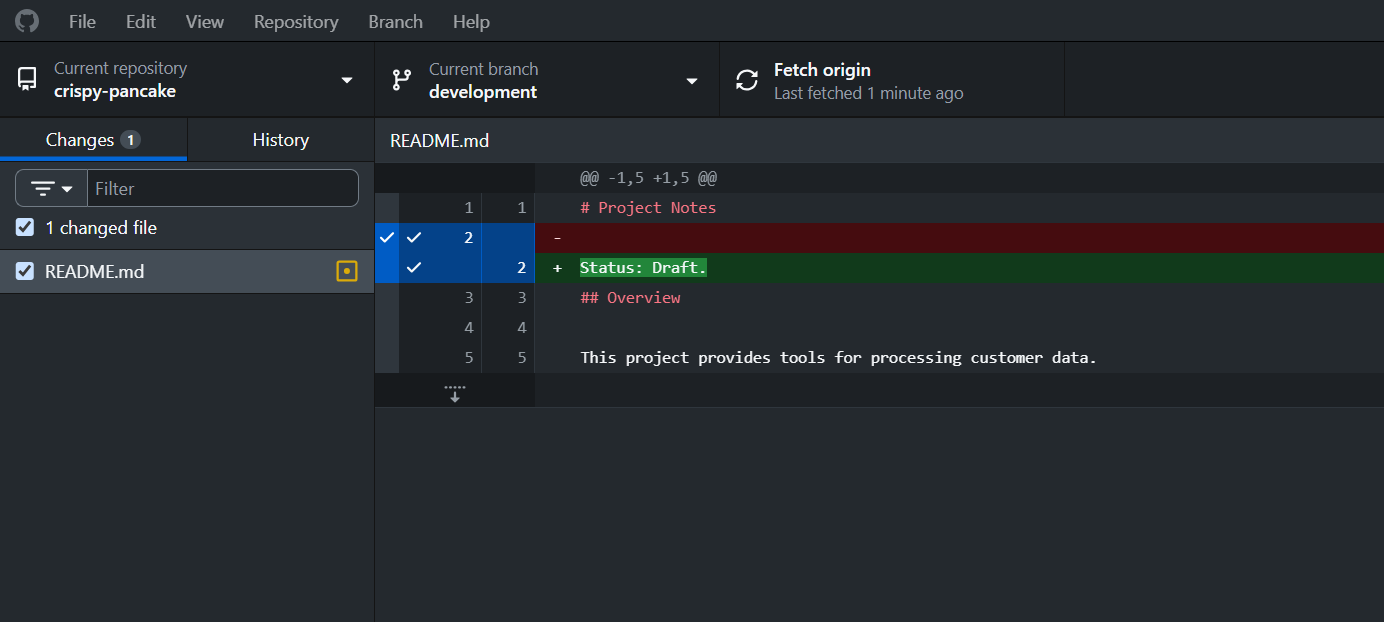The image size is (1384, 622).
Task: Open the Repository menu
Action: [296, 21]
